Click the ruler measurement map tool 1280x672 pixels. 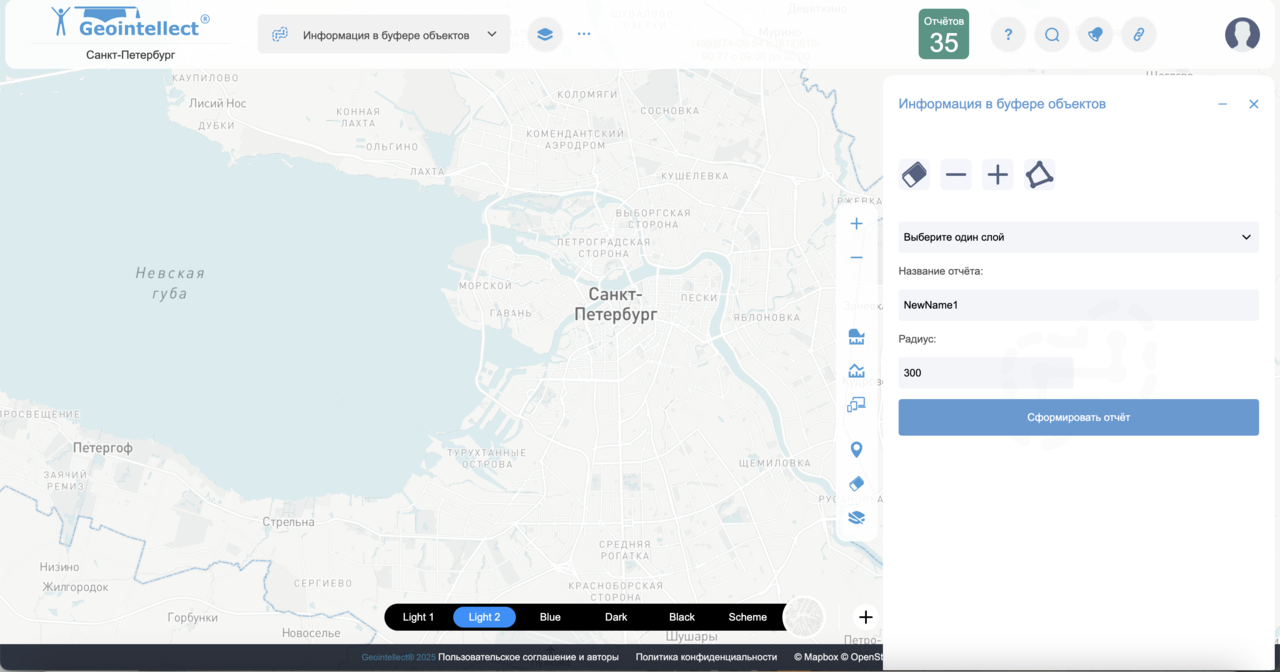(x=856, y=336)
